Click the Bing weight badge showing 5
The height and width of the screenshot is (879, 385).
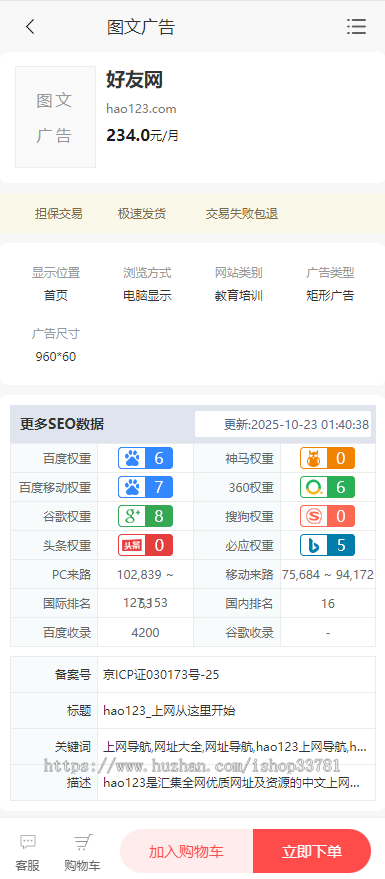pos(327,545)
